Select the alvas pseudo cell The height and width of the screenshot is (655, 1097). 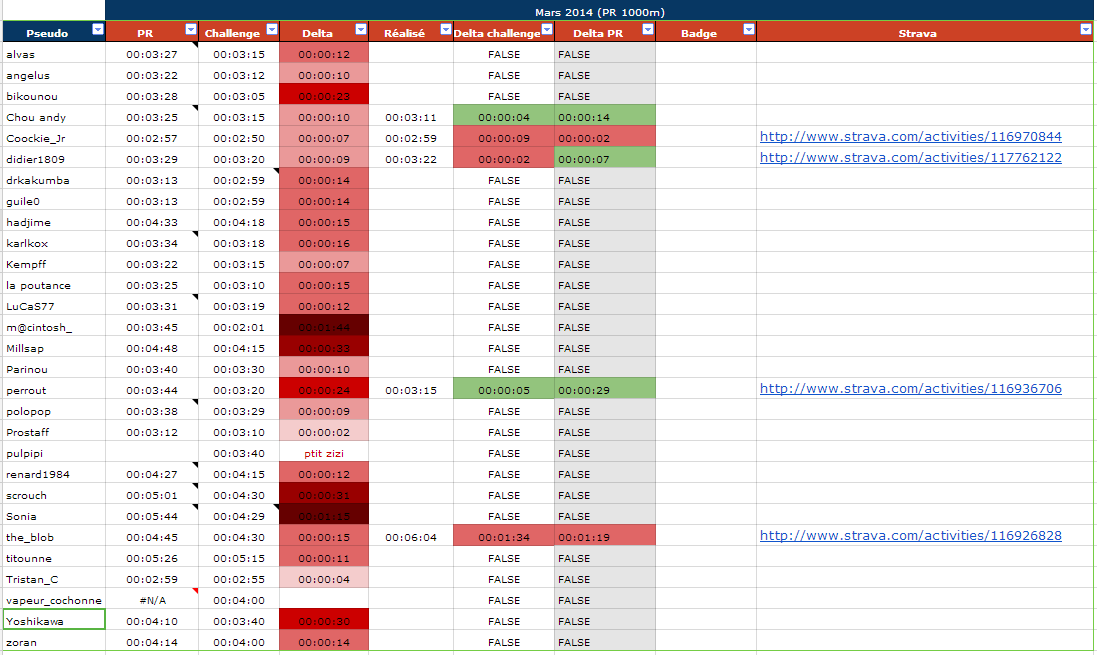[54, 54]
